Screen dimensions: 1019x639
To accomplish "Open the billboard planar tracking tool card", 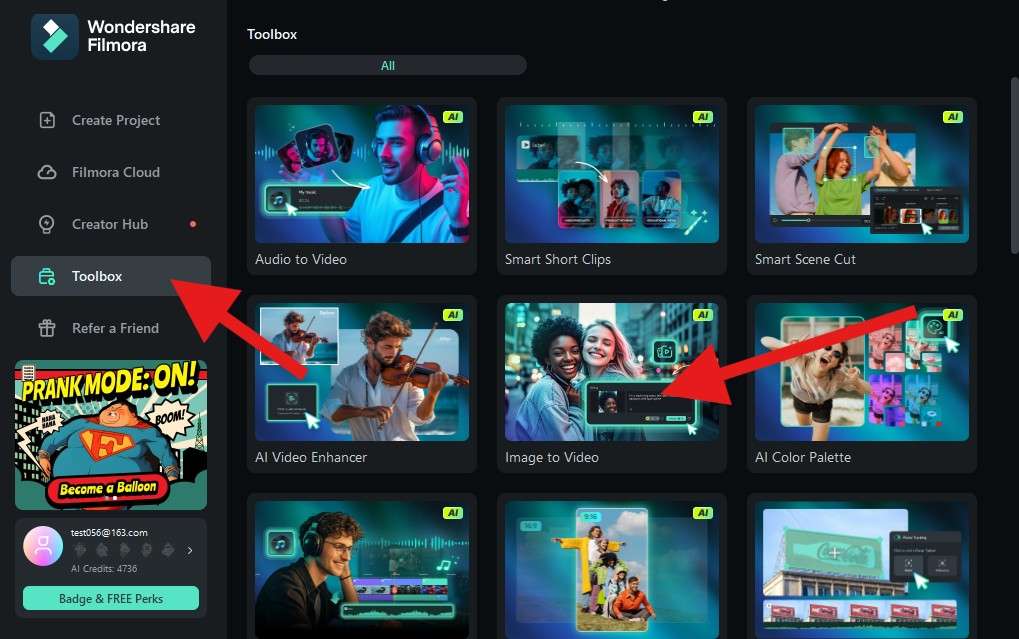I will (x=862, y=567).
